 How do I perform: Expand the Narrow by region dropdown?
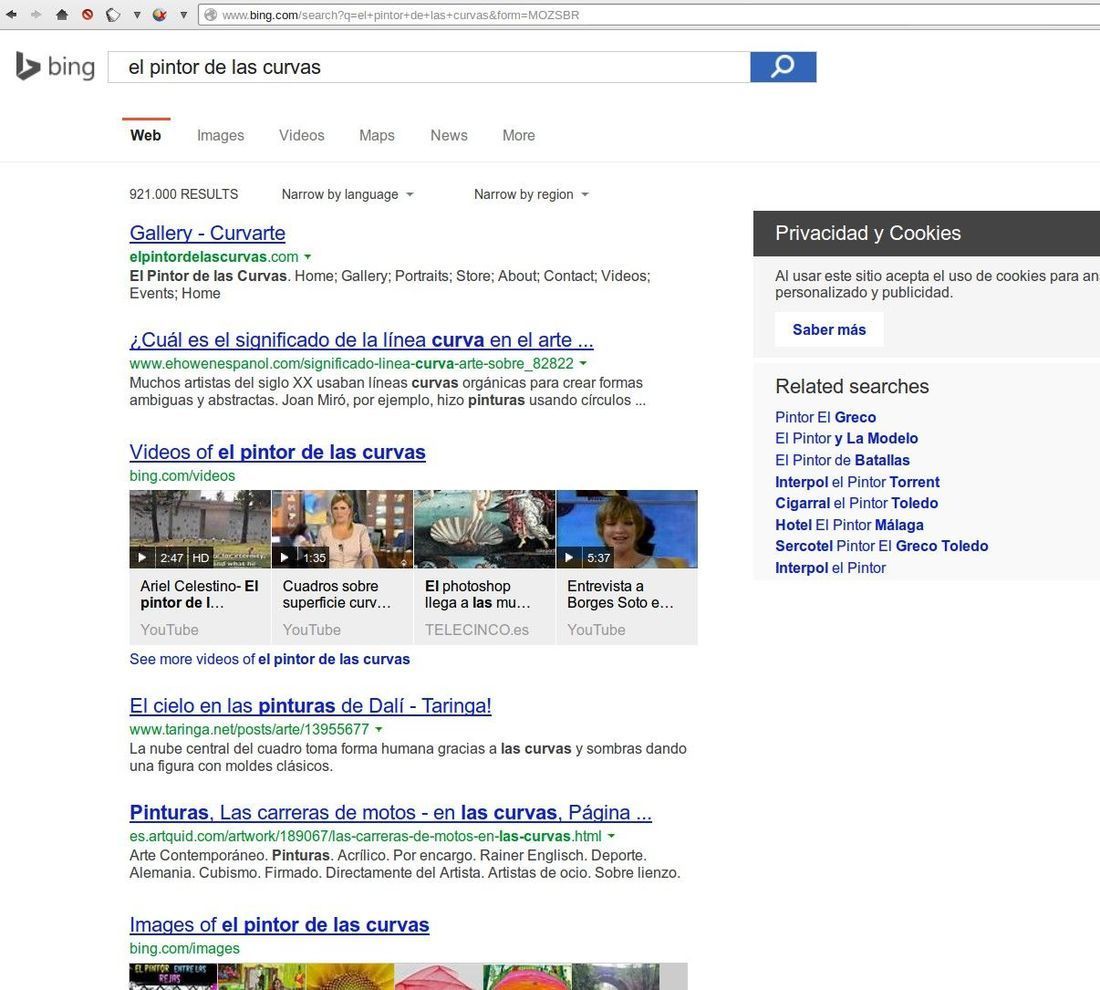point(531,194)
